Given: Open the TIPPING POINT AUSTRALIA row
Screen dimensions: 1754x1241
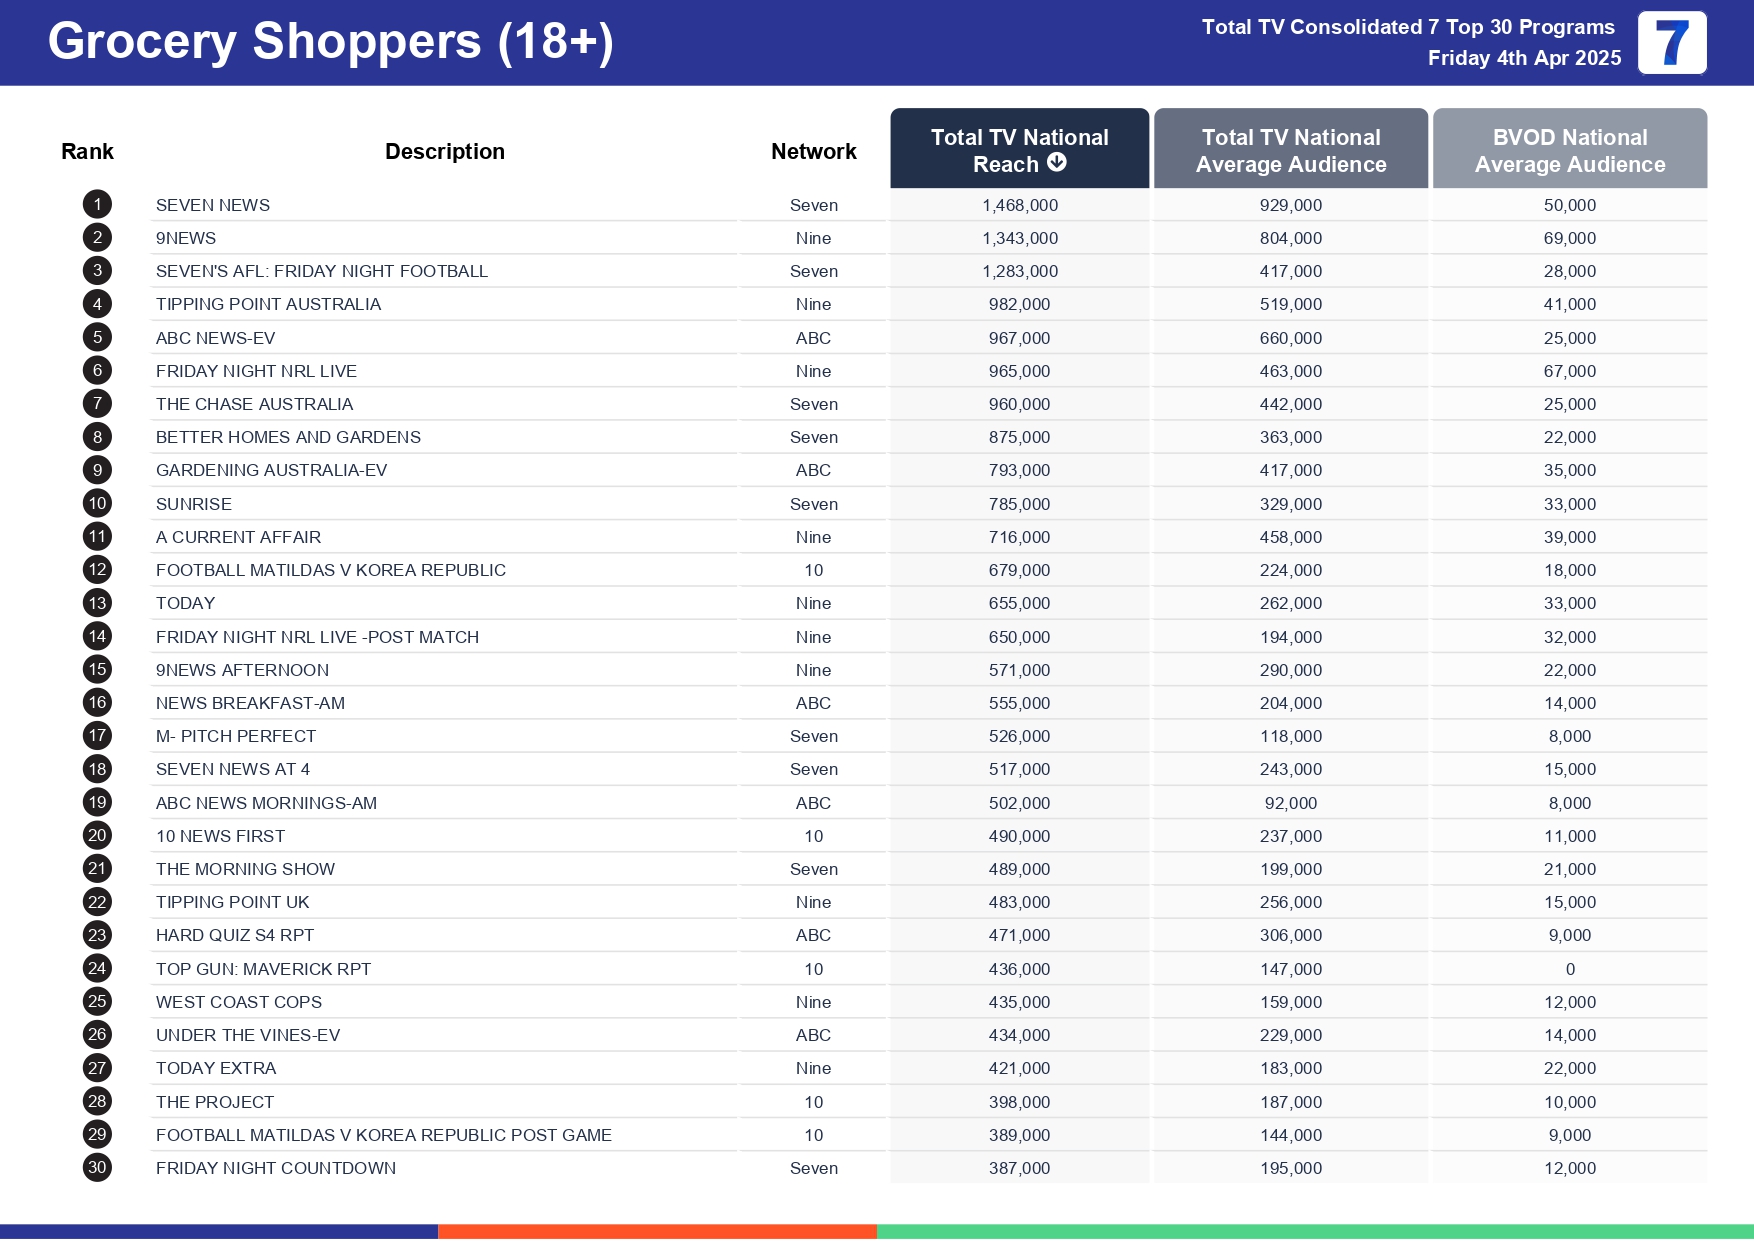Looking at the screenshot, I should click(268, 304).
